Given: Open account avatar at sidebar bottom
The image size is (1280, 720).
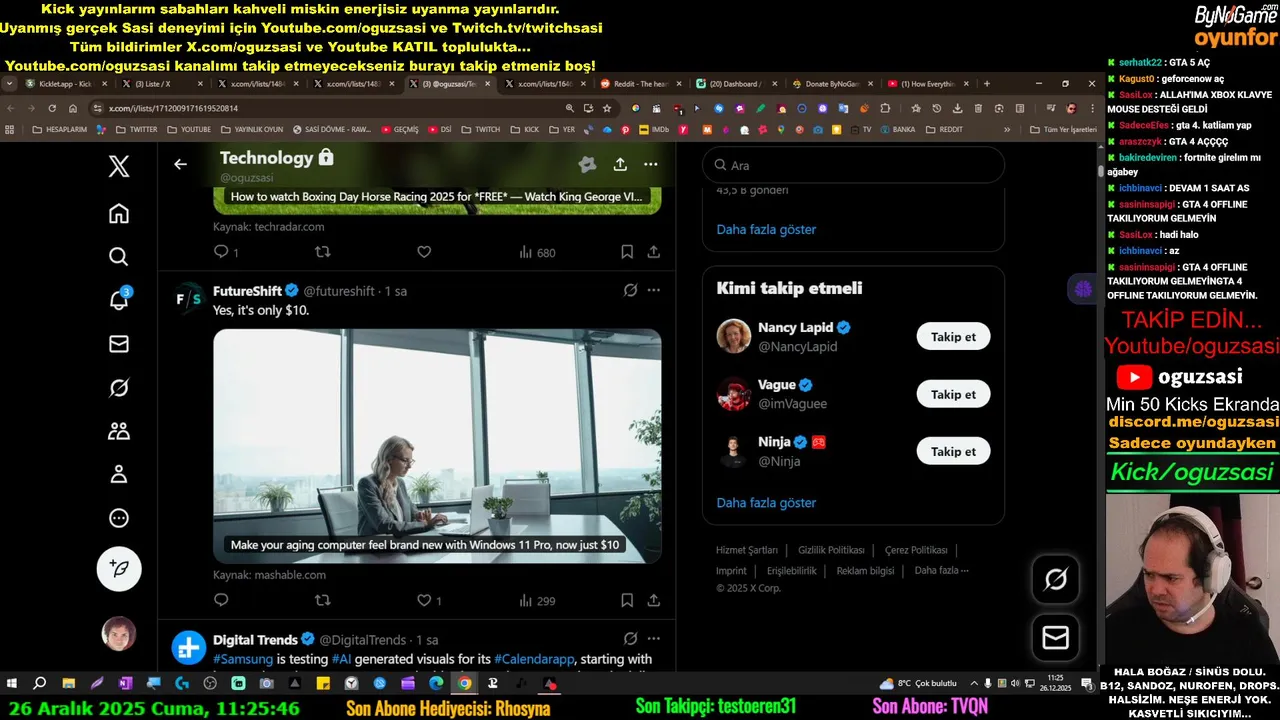Looking at the screenshot, I should 119,633.
